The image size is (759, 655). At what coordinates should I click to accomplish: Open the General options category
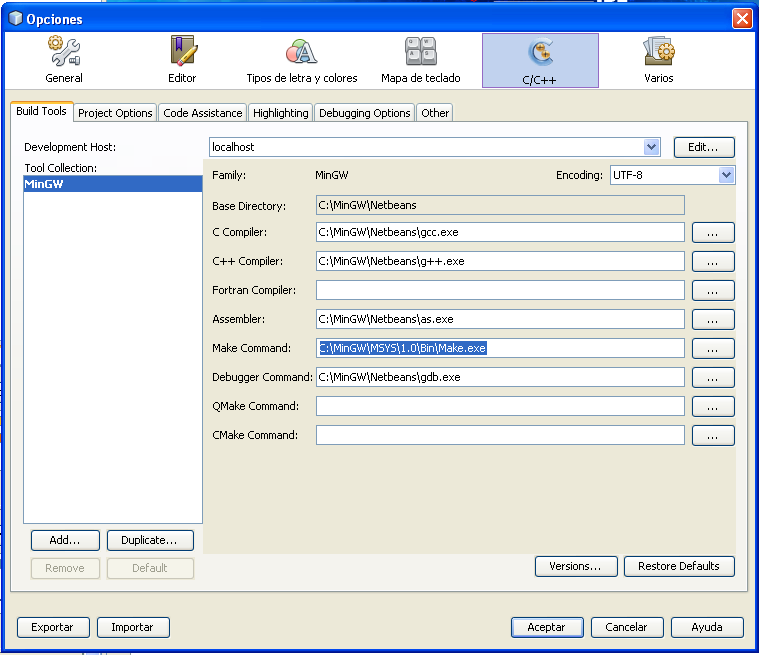(x=64, y=60)
